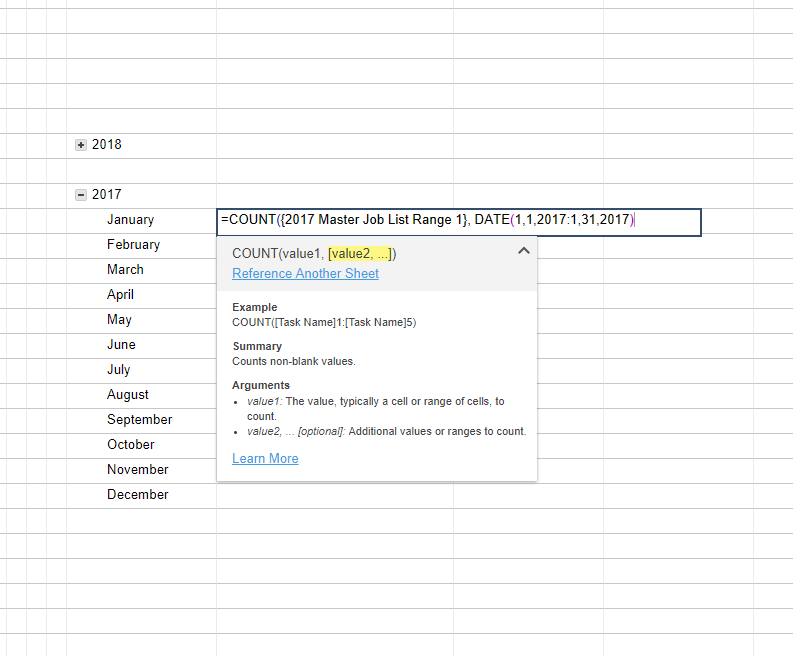Open the Learn More link

coord(265,459)
